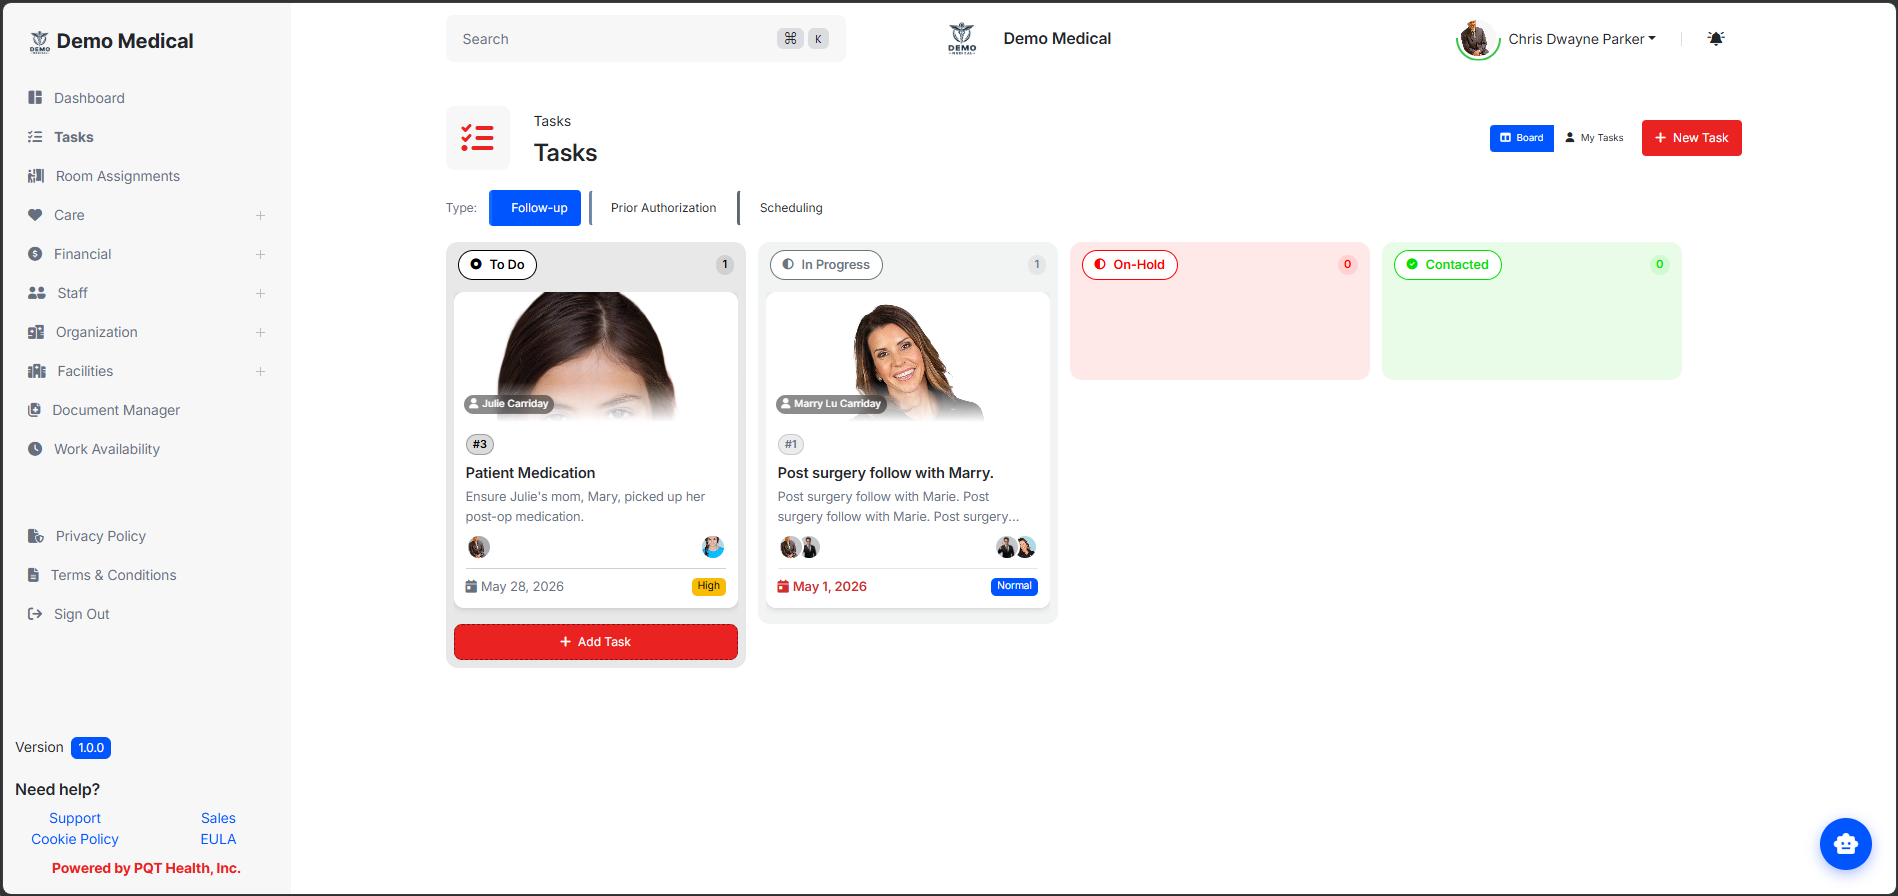Viewport: 1898px width, 896px height.
Task: Click the Demo Medical logo in header
Action: 962,38
